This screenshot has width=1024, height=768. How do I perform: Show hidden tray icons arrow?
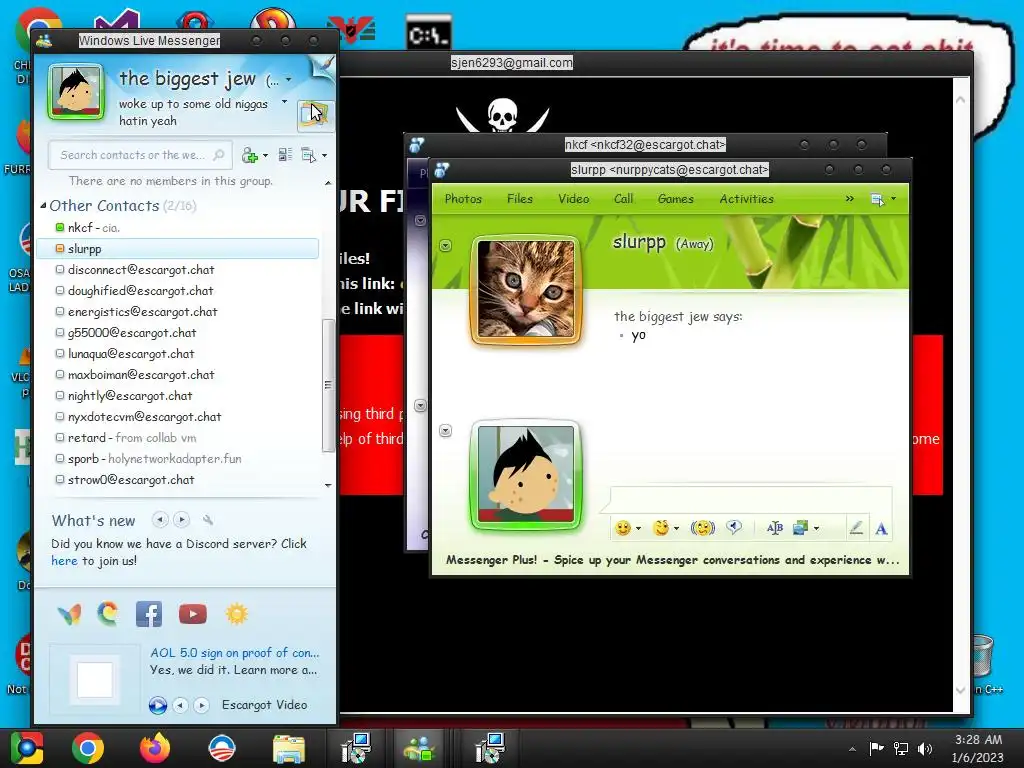point(852,749)
